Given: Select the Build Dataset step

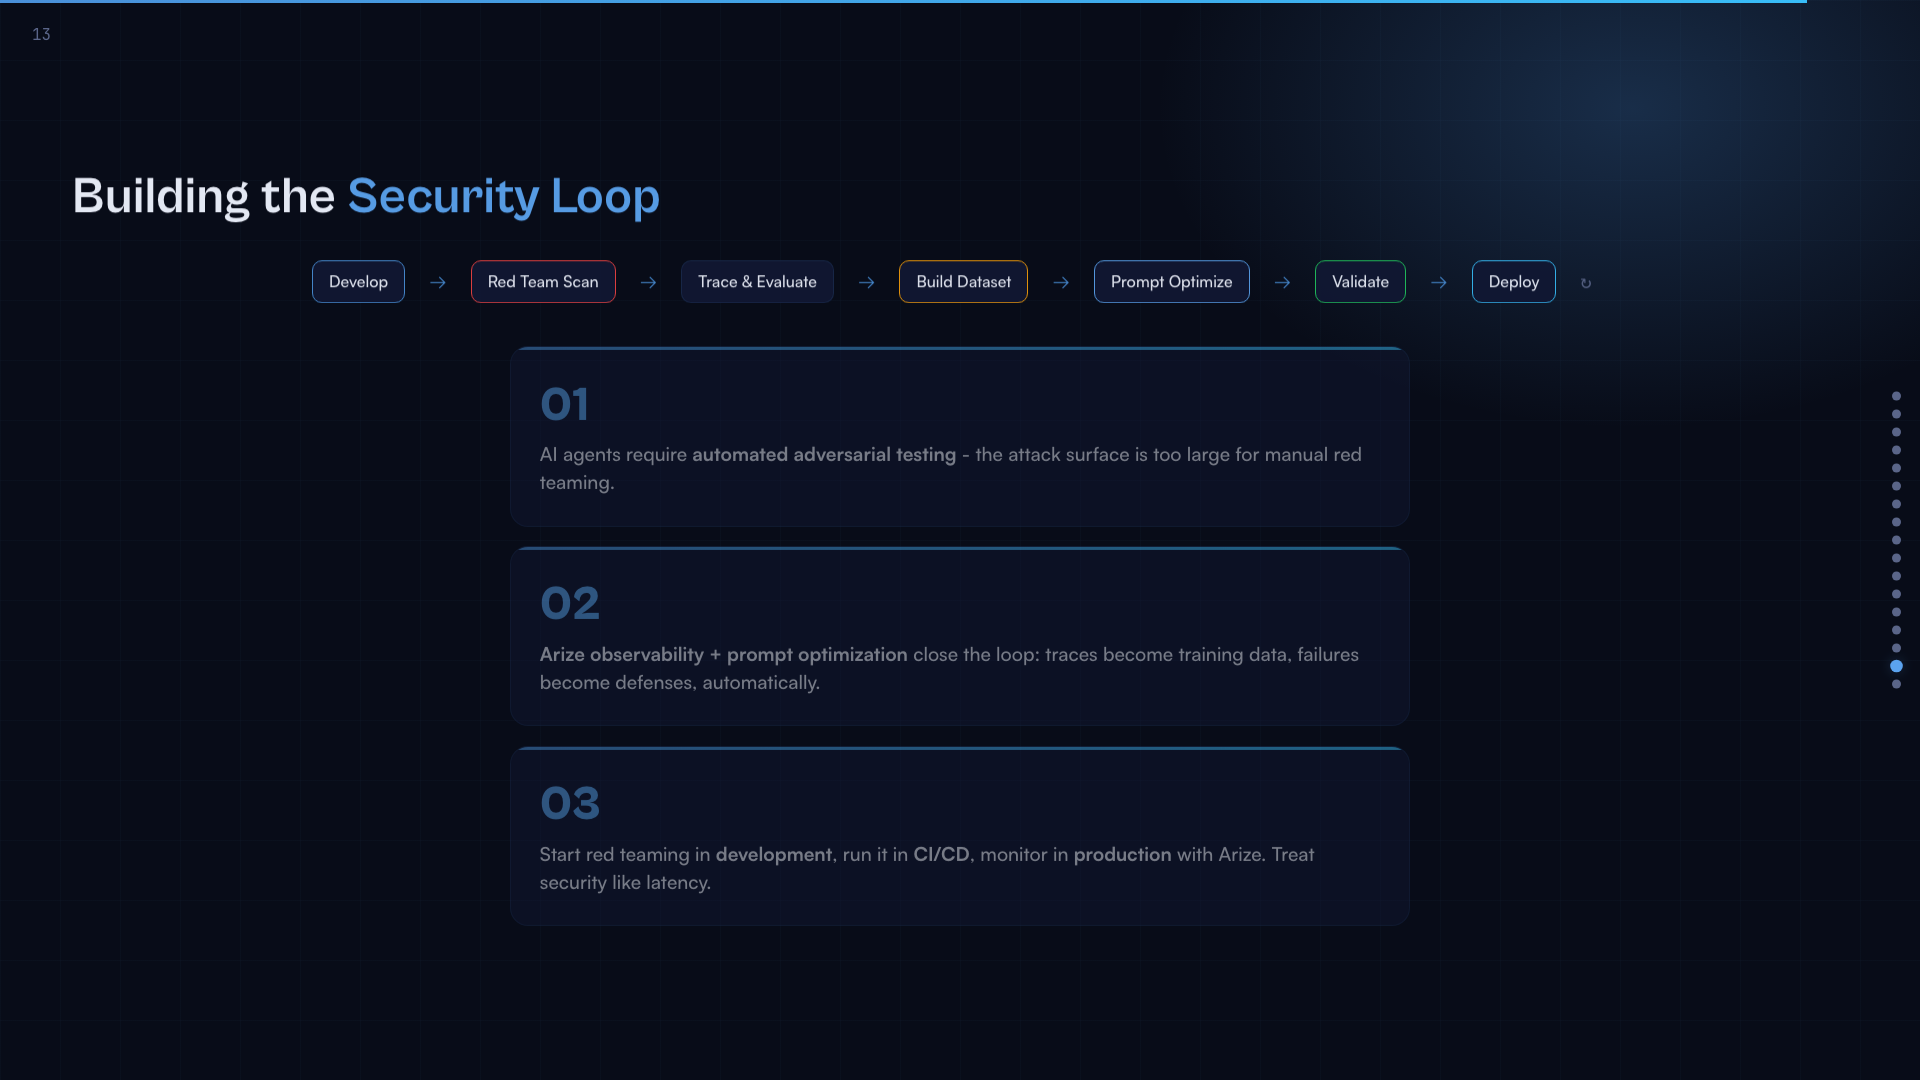Looking at the screenshot, I should click(963, 282).
